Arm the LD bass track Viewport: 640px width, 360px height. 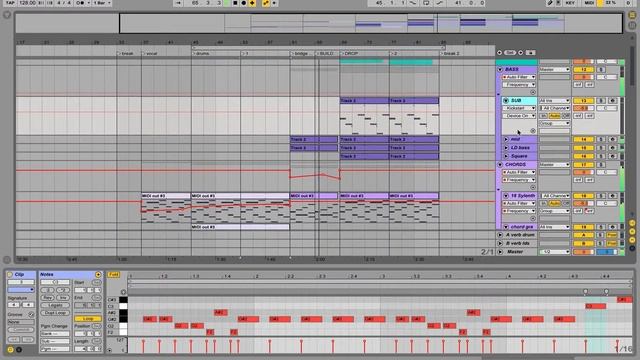612,148
